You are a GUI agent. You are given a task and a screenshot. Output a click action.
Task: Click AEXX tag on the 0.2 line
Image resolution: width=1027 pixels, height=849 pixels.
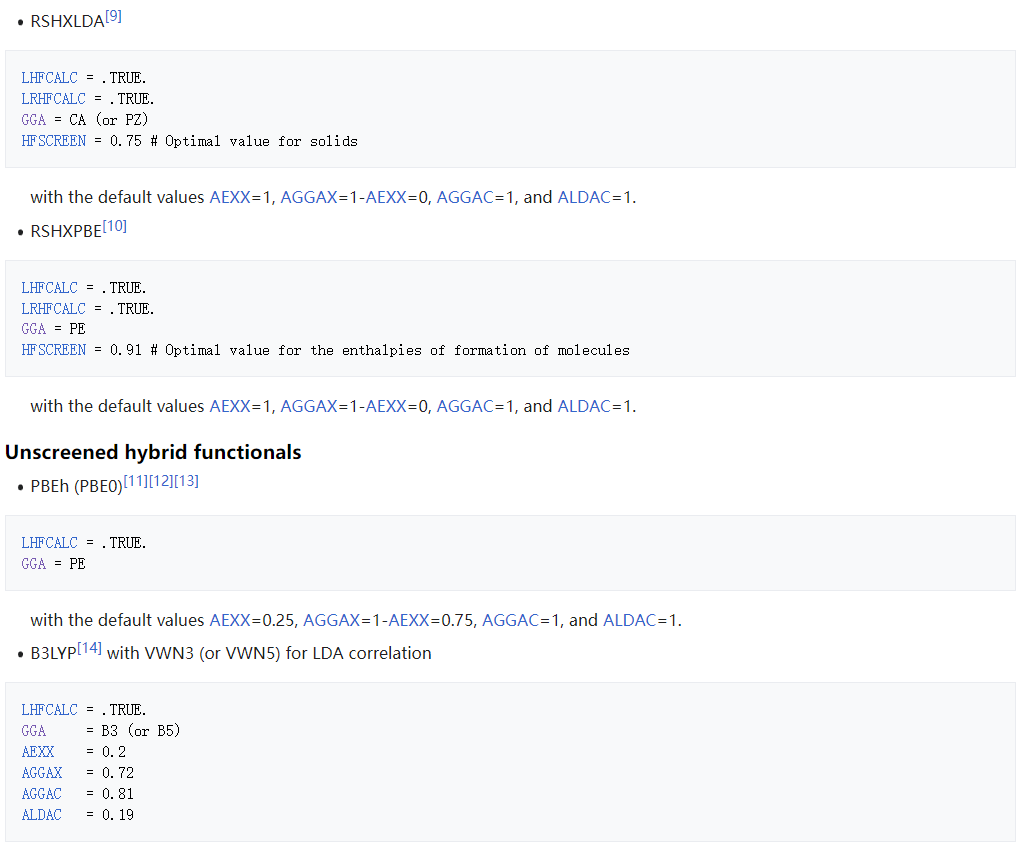[37, 752]
